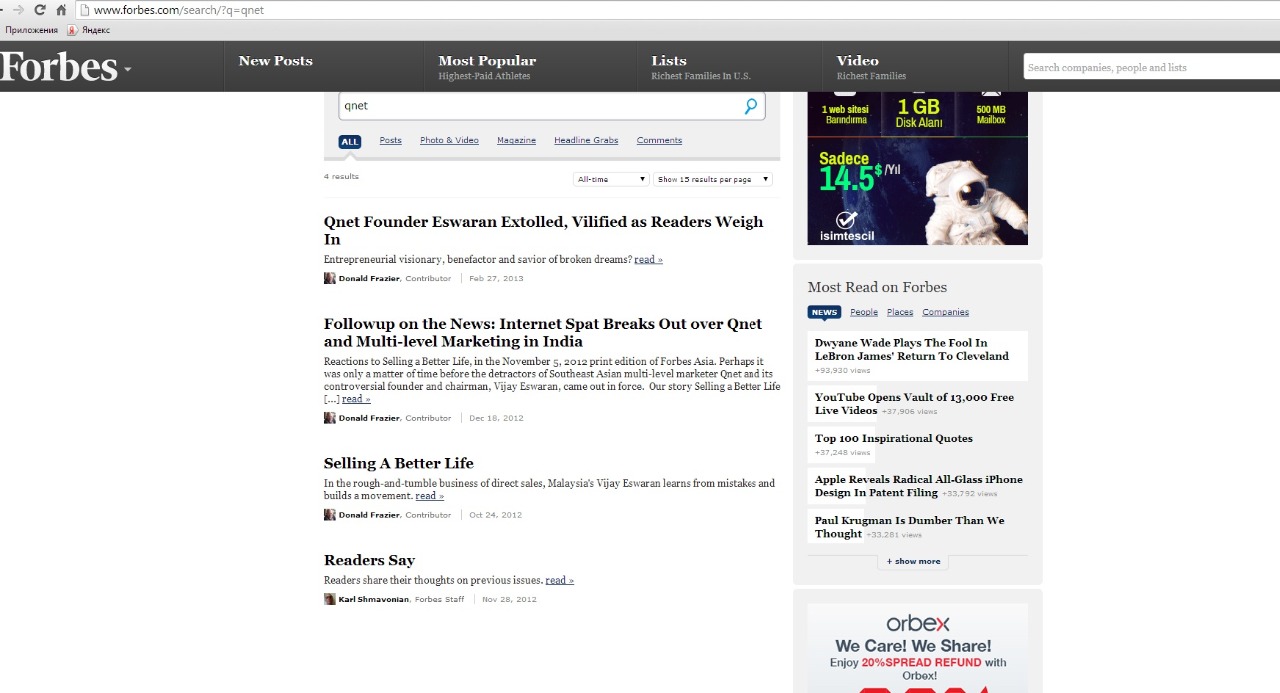Click the browser reload icon
The image size is (1280, 693).
tap(40, 10)
